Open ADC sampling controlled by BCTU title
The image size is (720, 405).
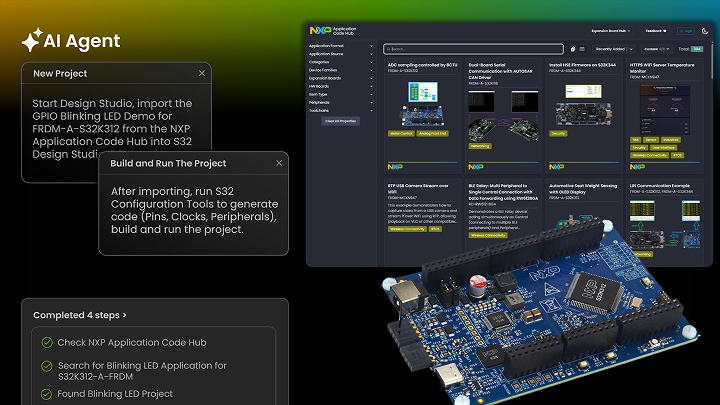(x=422, y=65)
